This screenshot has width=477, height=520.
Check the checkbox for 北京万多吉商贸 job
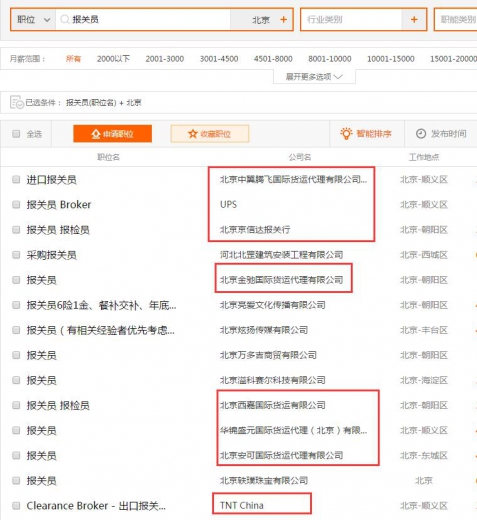(16, 355)
